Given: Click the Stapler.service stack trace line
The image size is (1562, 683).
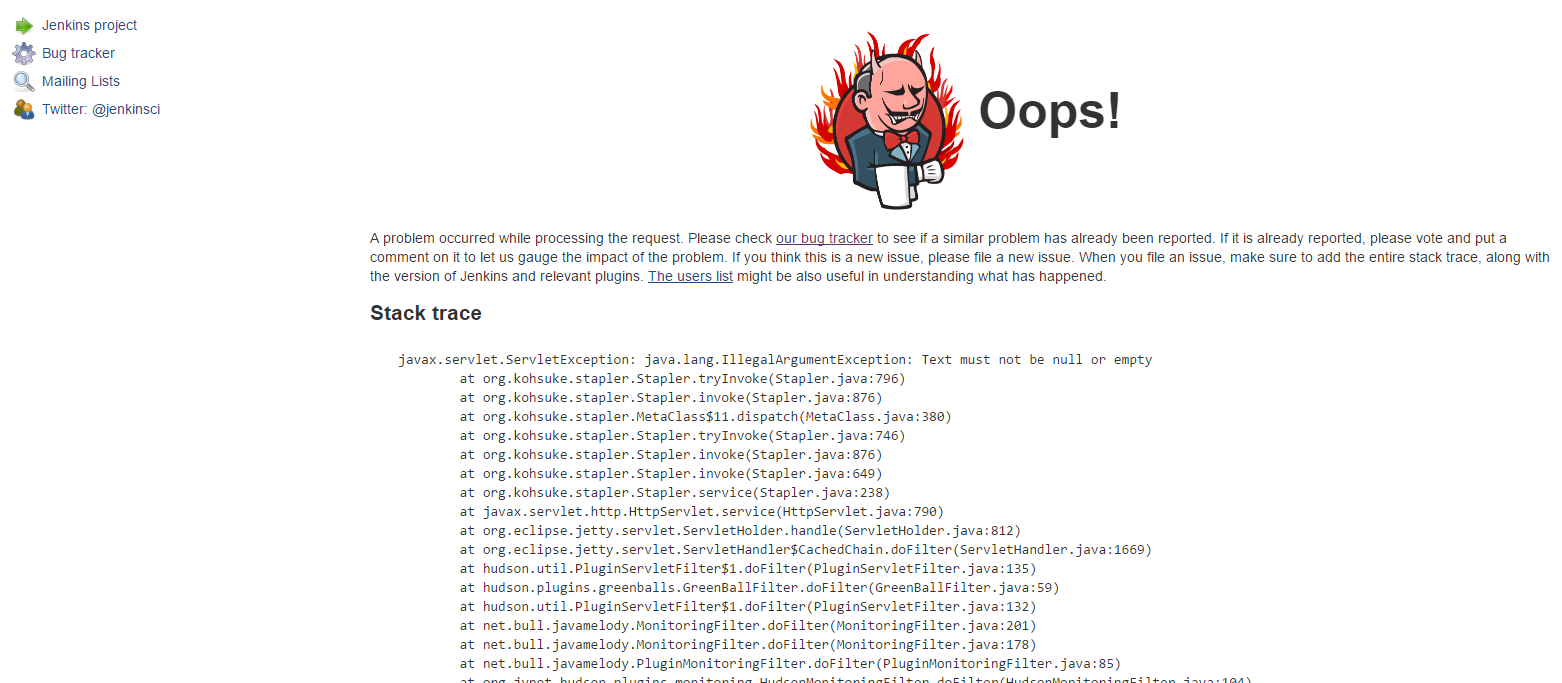Looking at the screenshot, I should pos(675,492).
